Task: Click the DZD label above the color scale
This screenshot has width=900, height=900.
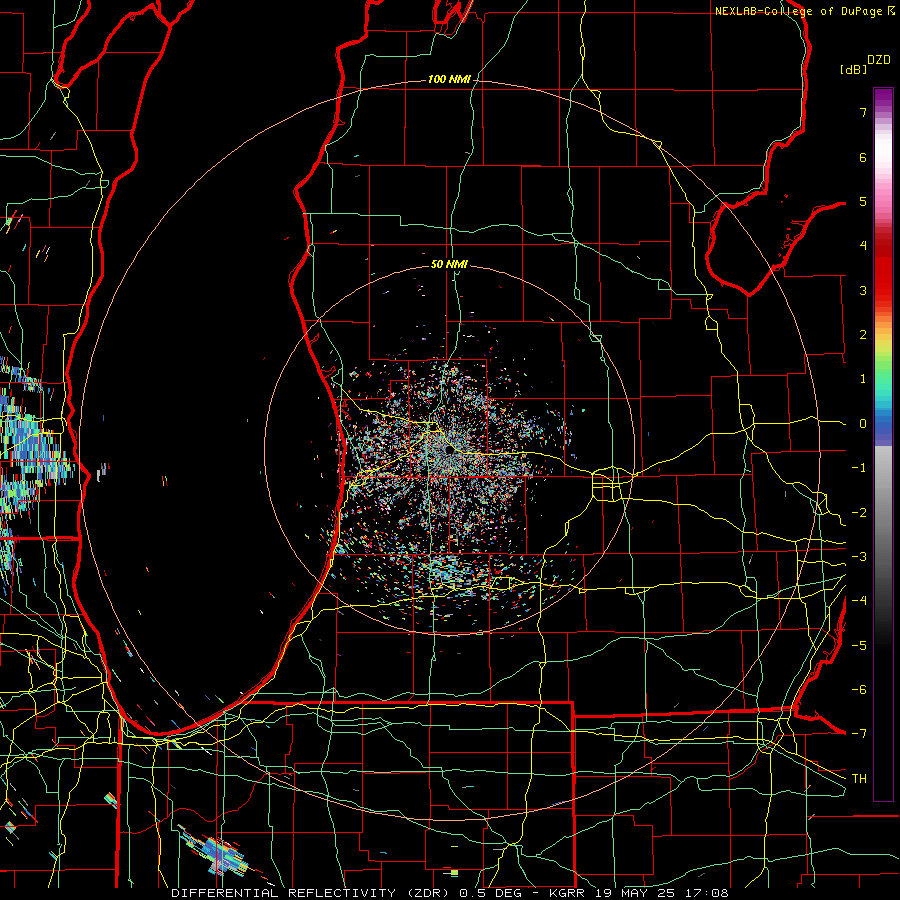Action: (879, 60)
